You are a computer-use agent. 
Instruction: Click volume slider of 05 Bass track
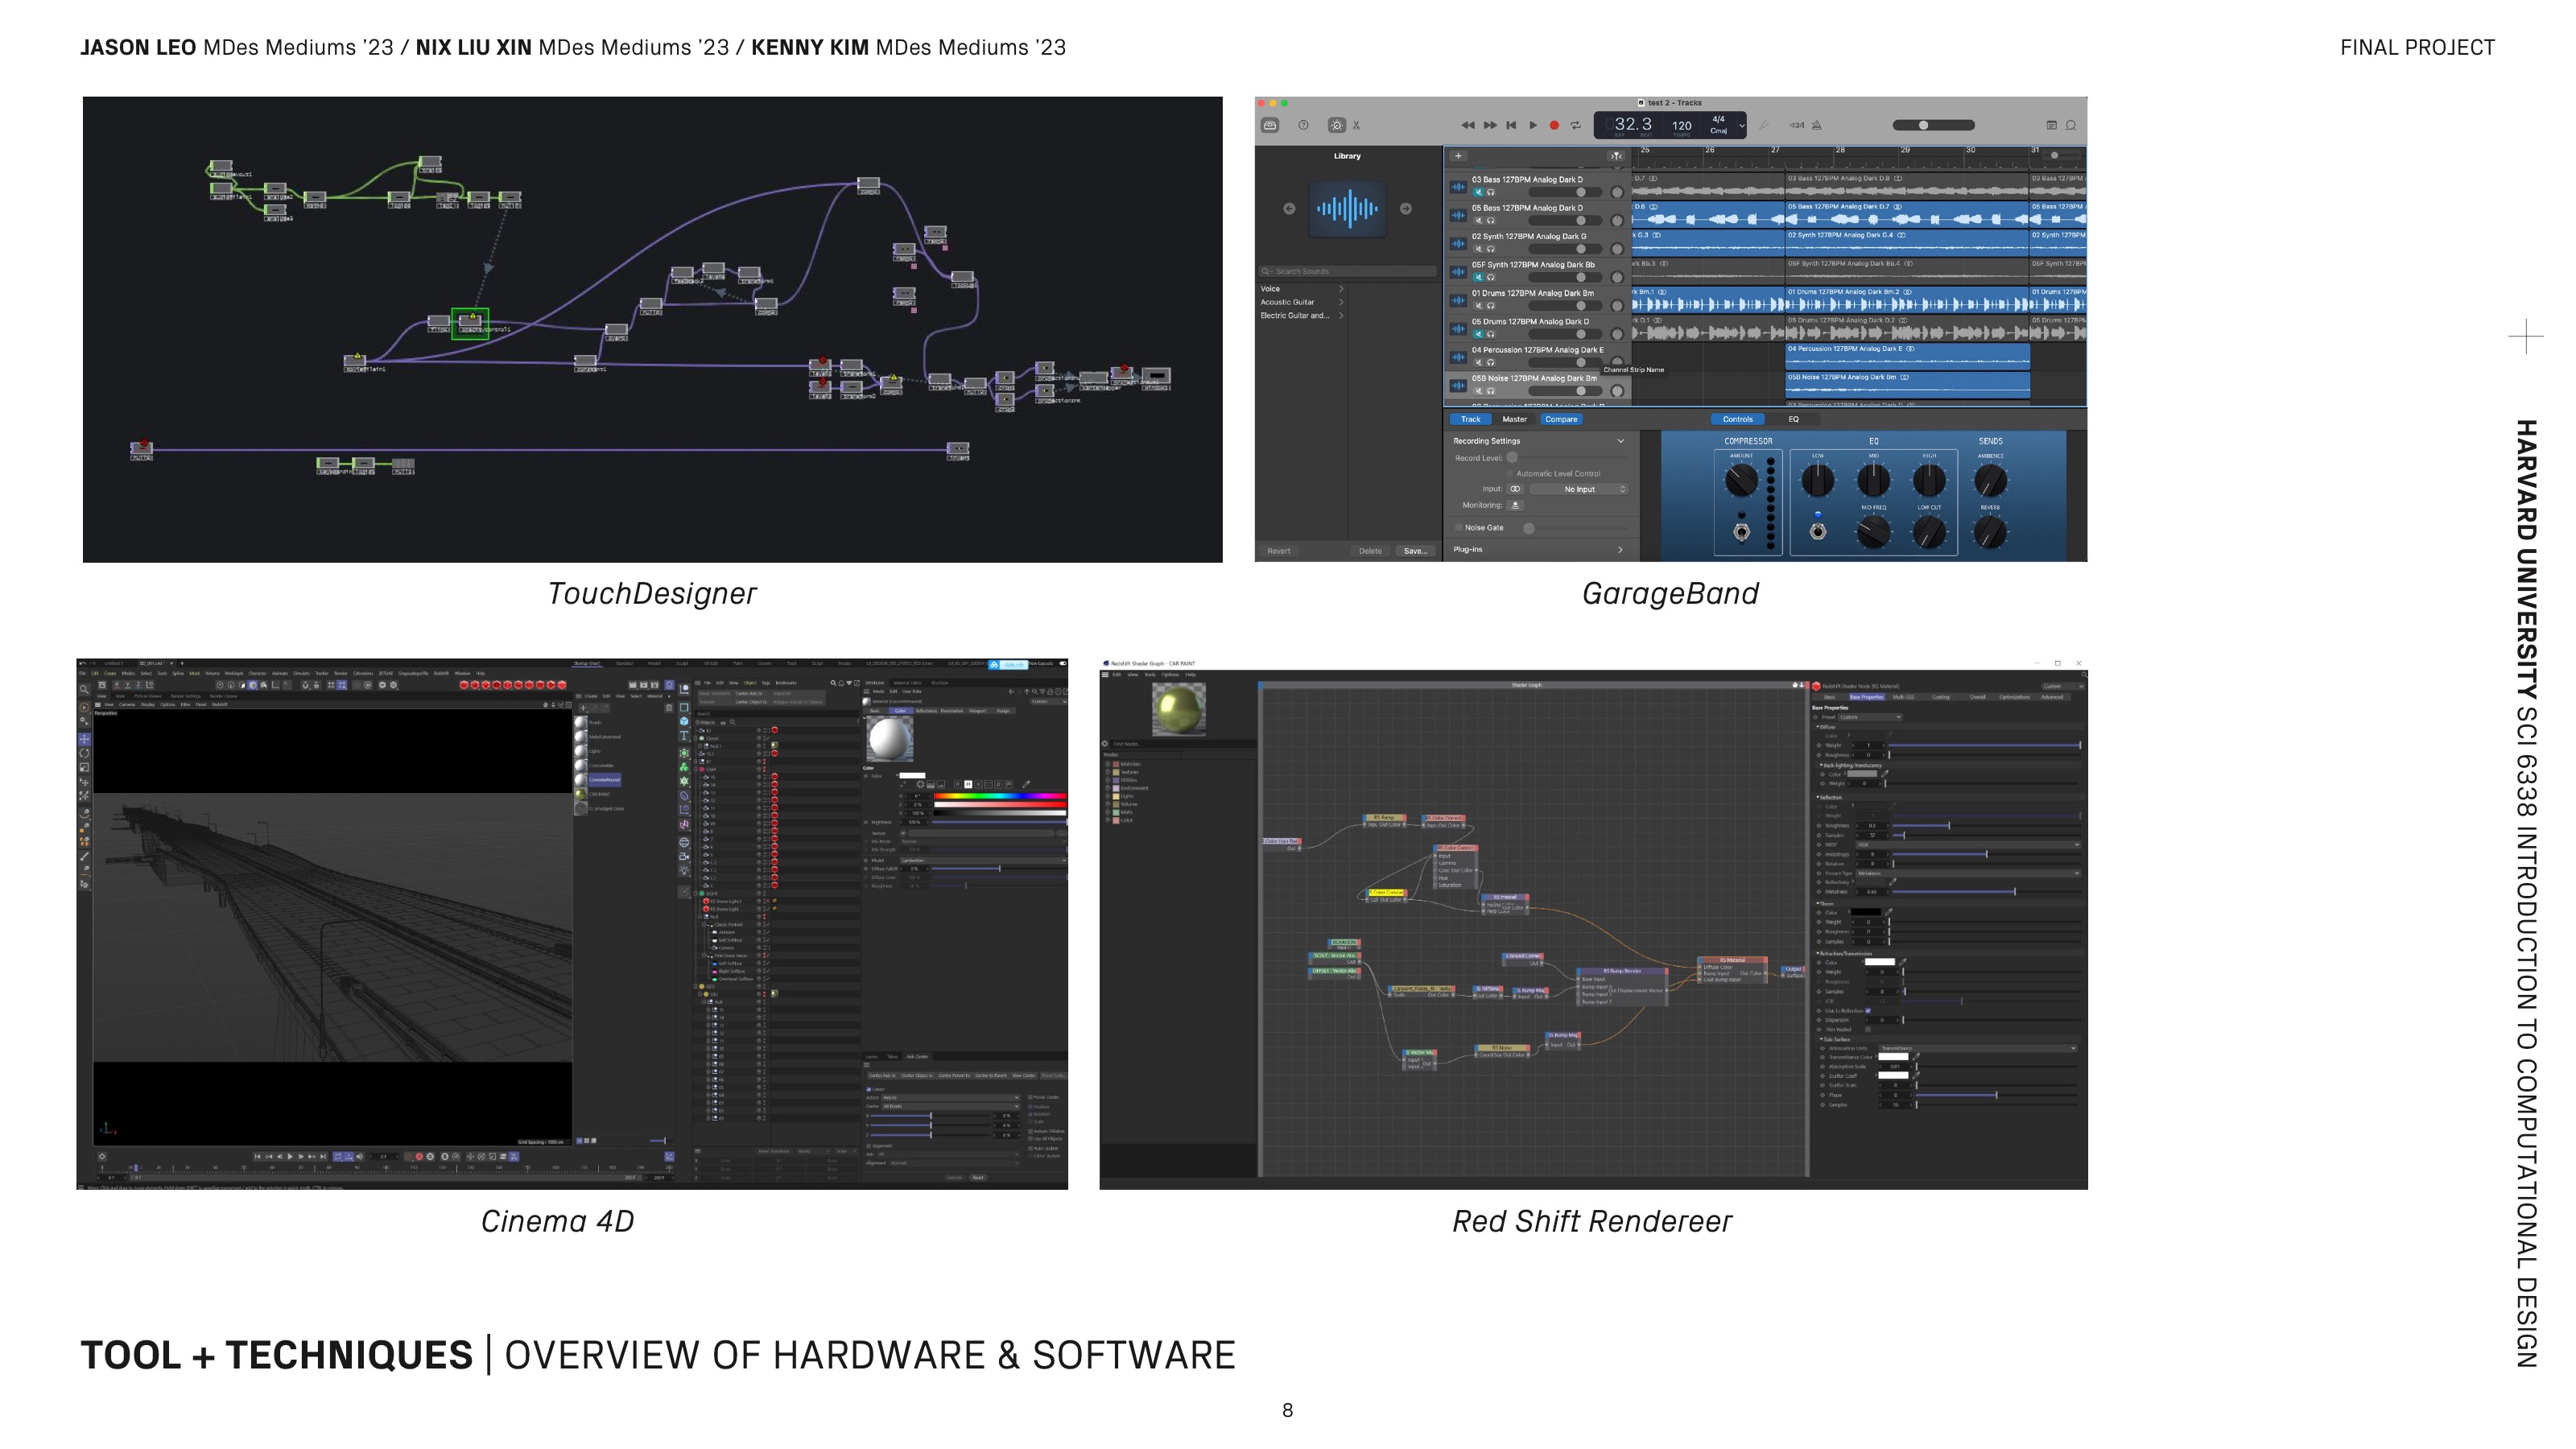click(x=1565, y=220)
